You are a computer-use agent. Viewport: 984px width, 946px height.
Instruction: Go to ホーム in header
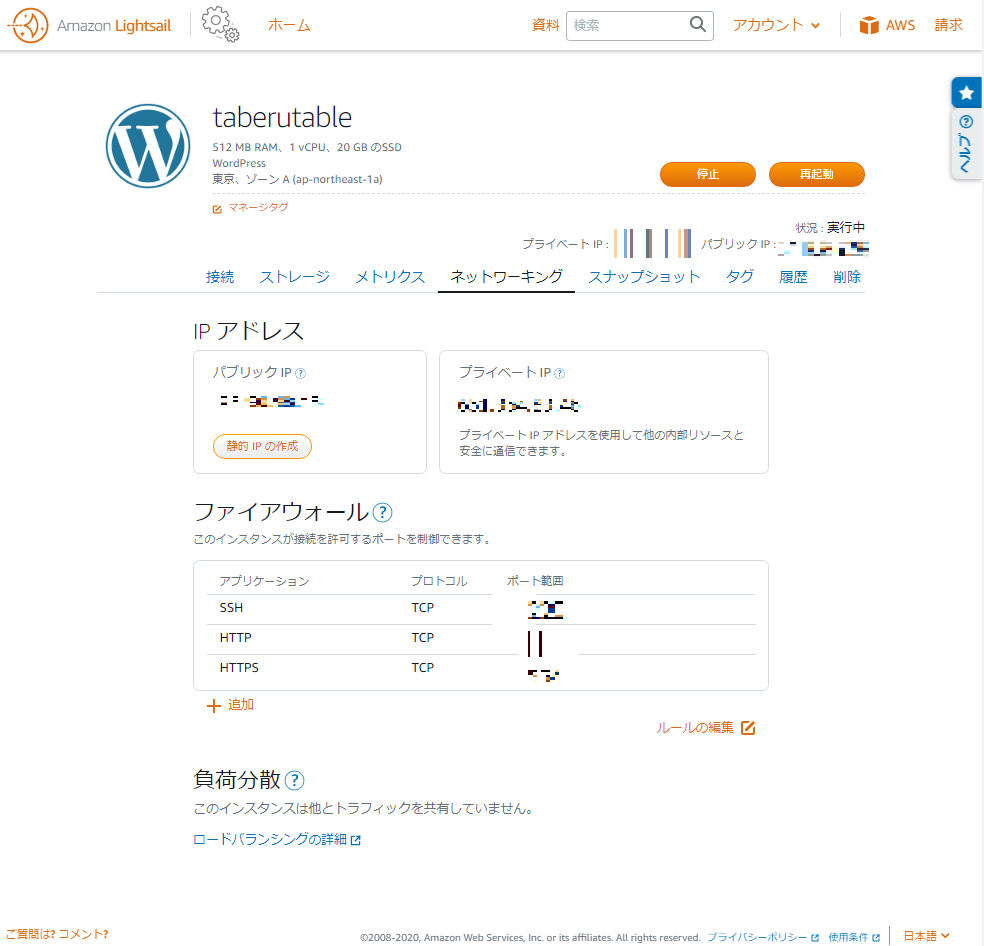tap(289, 25)
